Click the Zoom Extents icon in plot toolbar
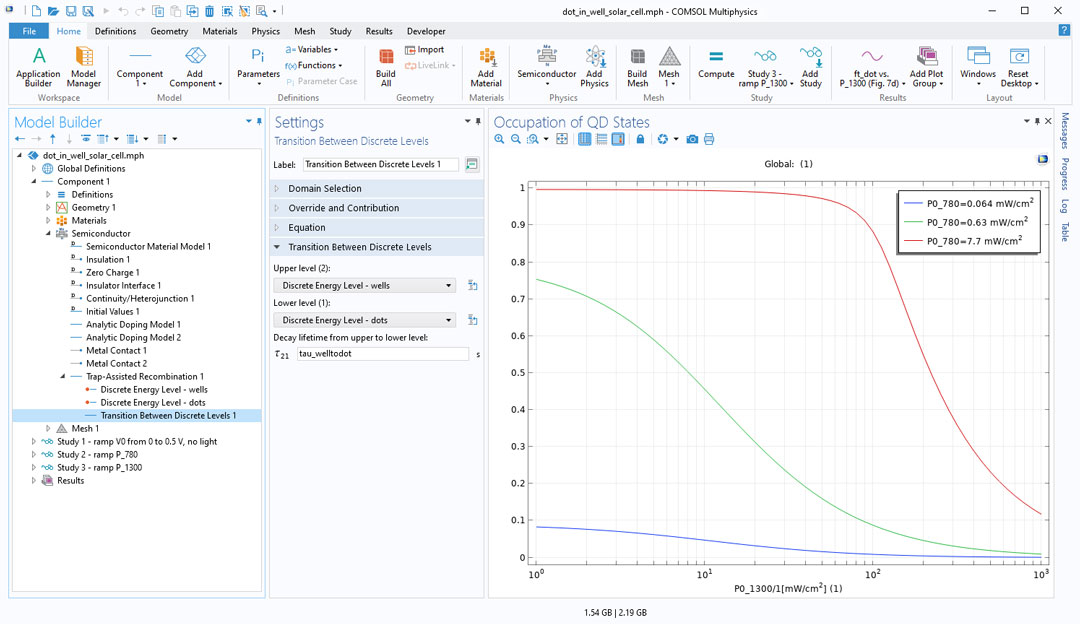The image size is (1080, 624). click(562, 139)
